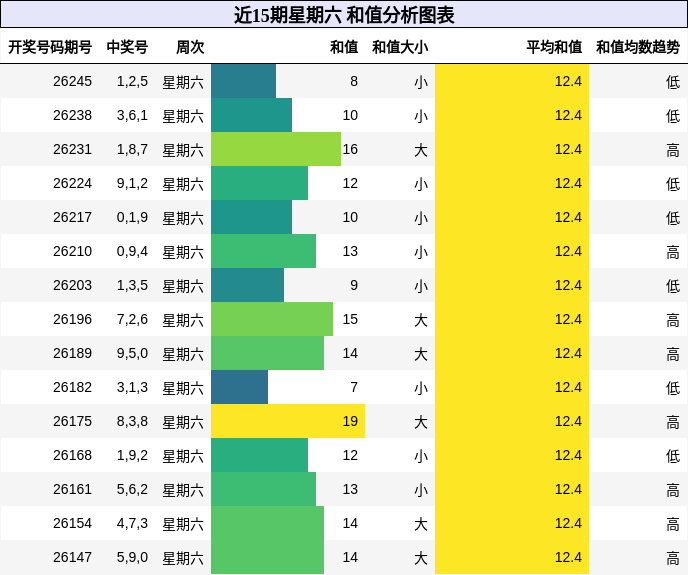Click the 12.4 average in row 26189
688x575 pixels.
[x=568, y=353]
